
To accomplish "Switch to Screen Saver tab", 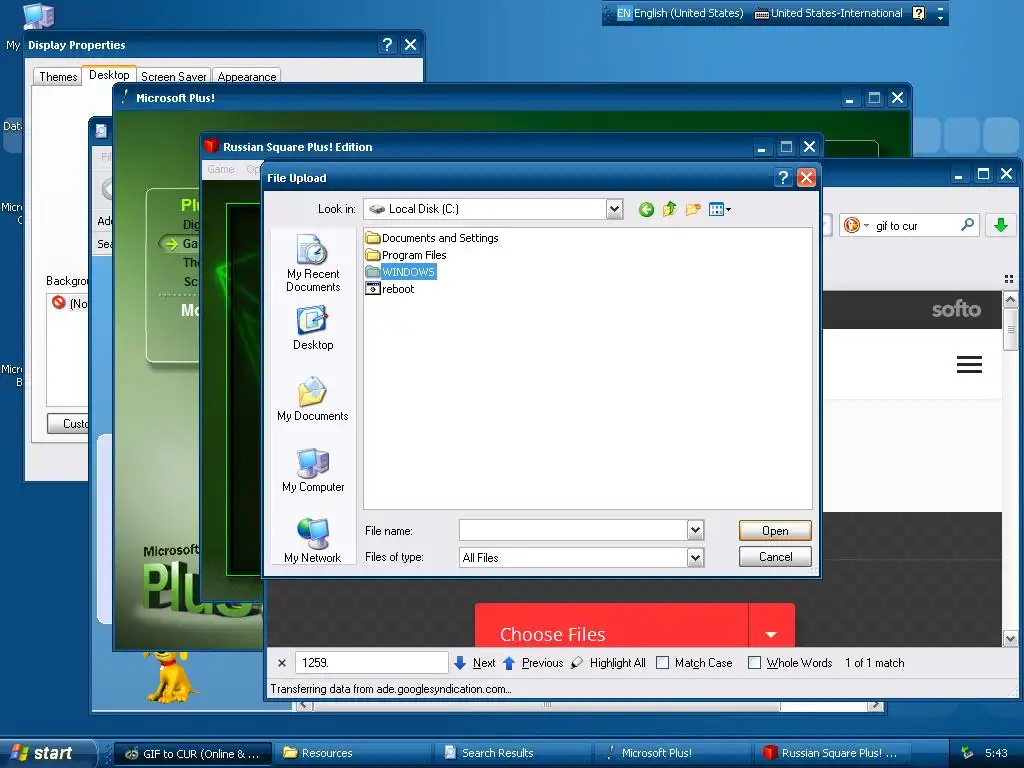I will pyautogui.click(x=174, y=76).
